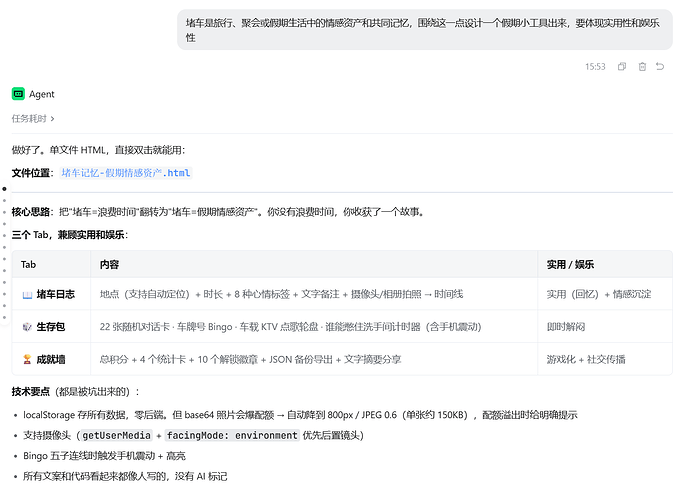Click the 技术要点 heading

point(31,392)
